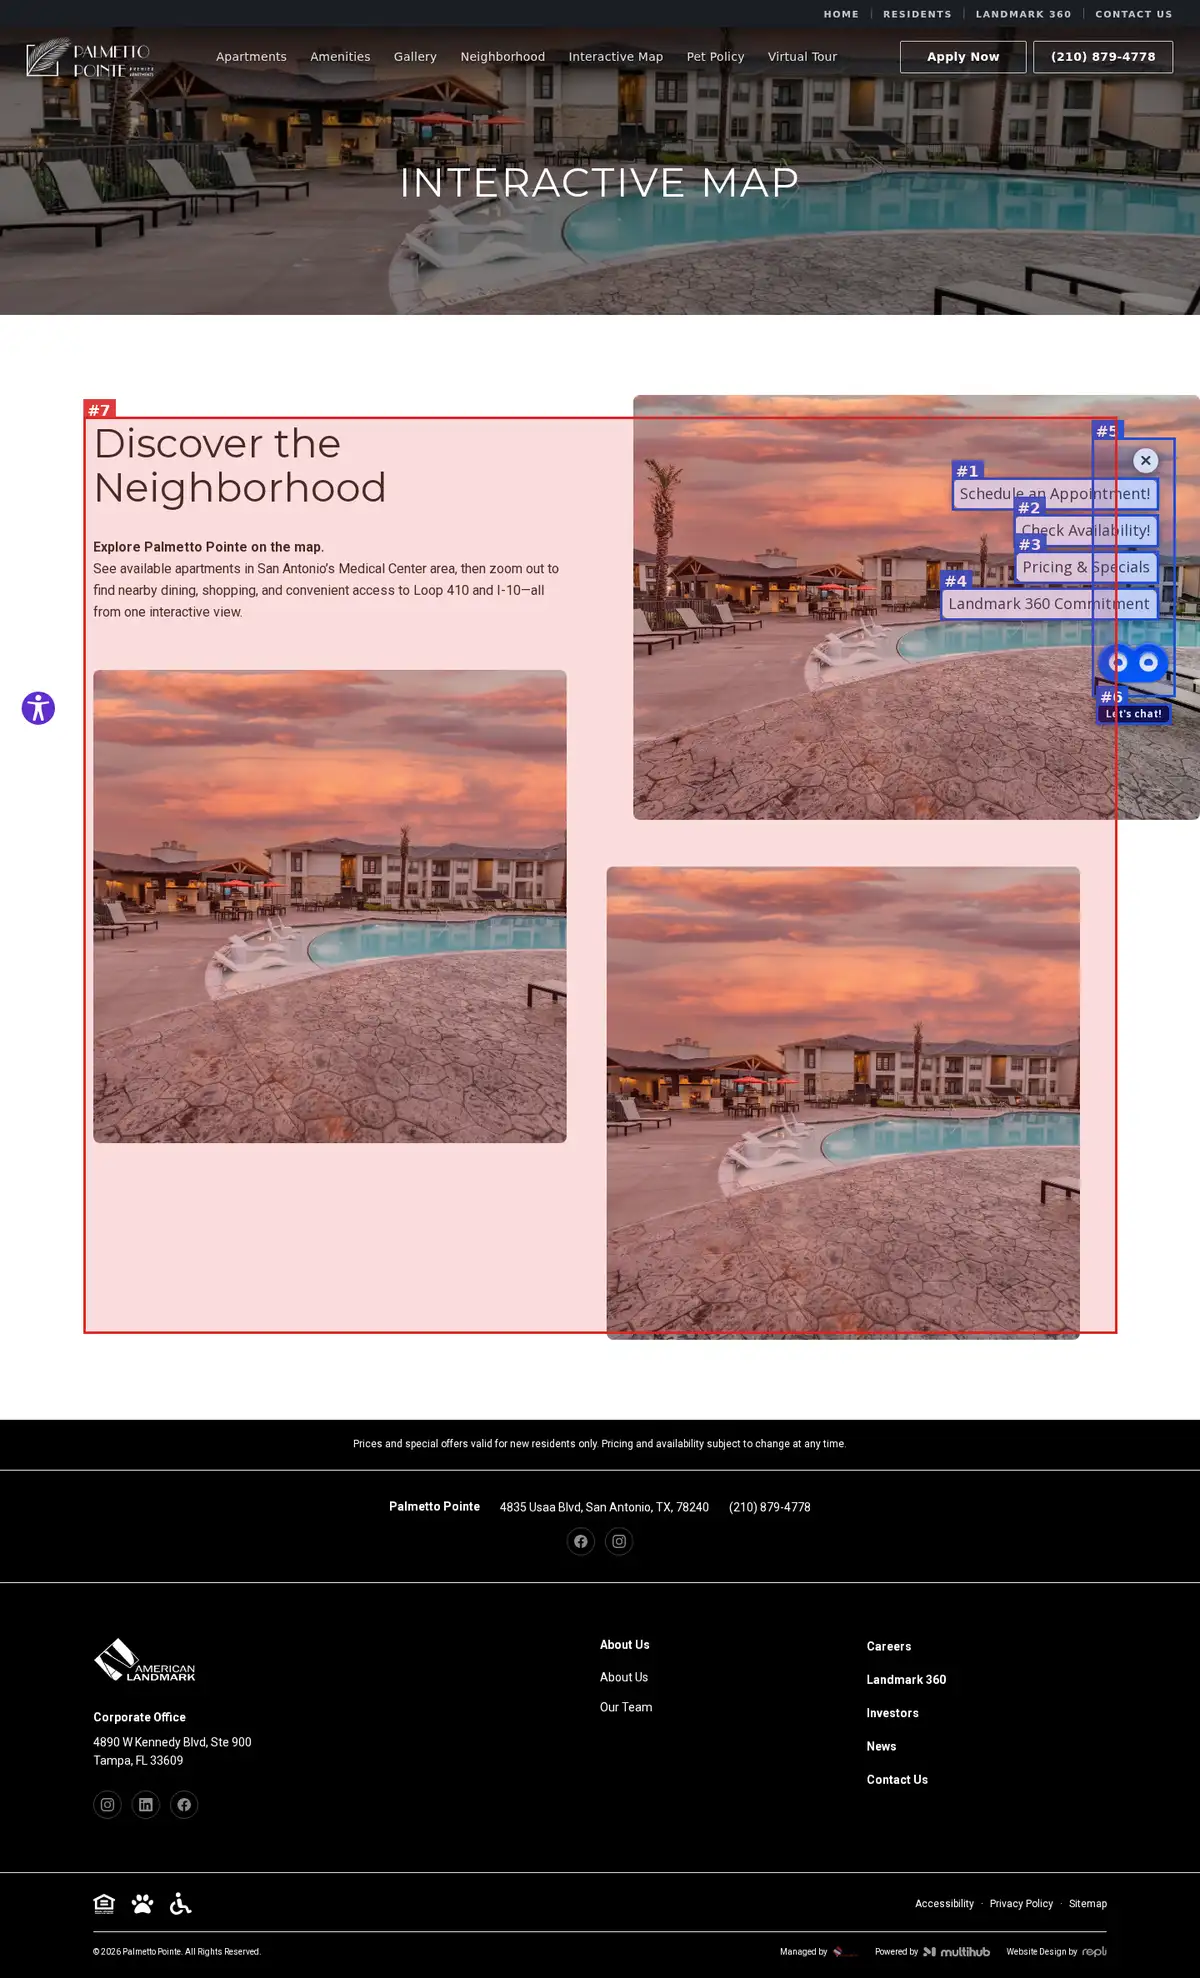Open the repli website design logo
Image resolution: width=1200 pixels, height=1978 pixels.
(1094, 1951)
